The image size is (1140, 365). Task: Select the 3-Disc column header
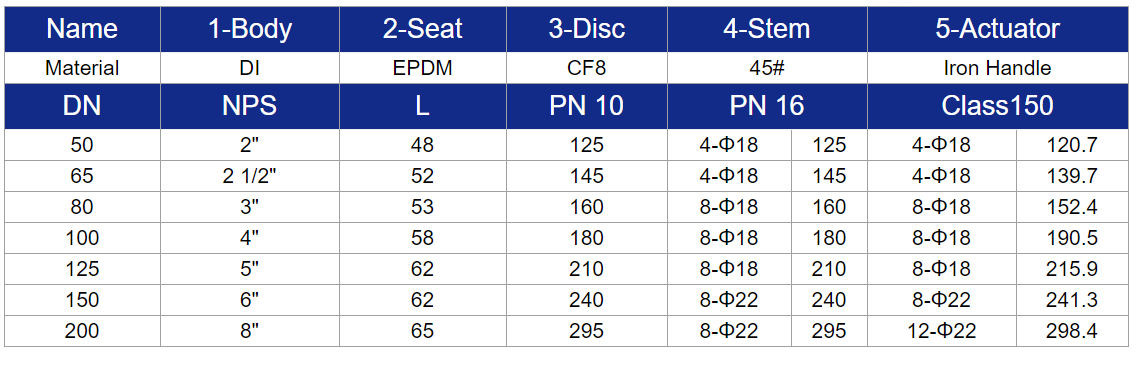tap(587, 29)
